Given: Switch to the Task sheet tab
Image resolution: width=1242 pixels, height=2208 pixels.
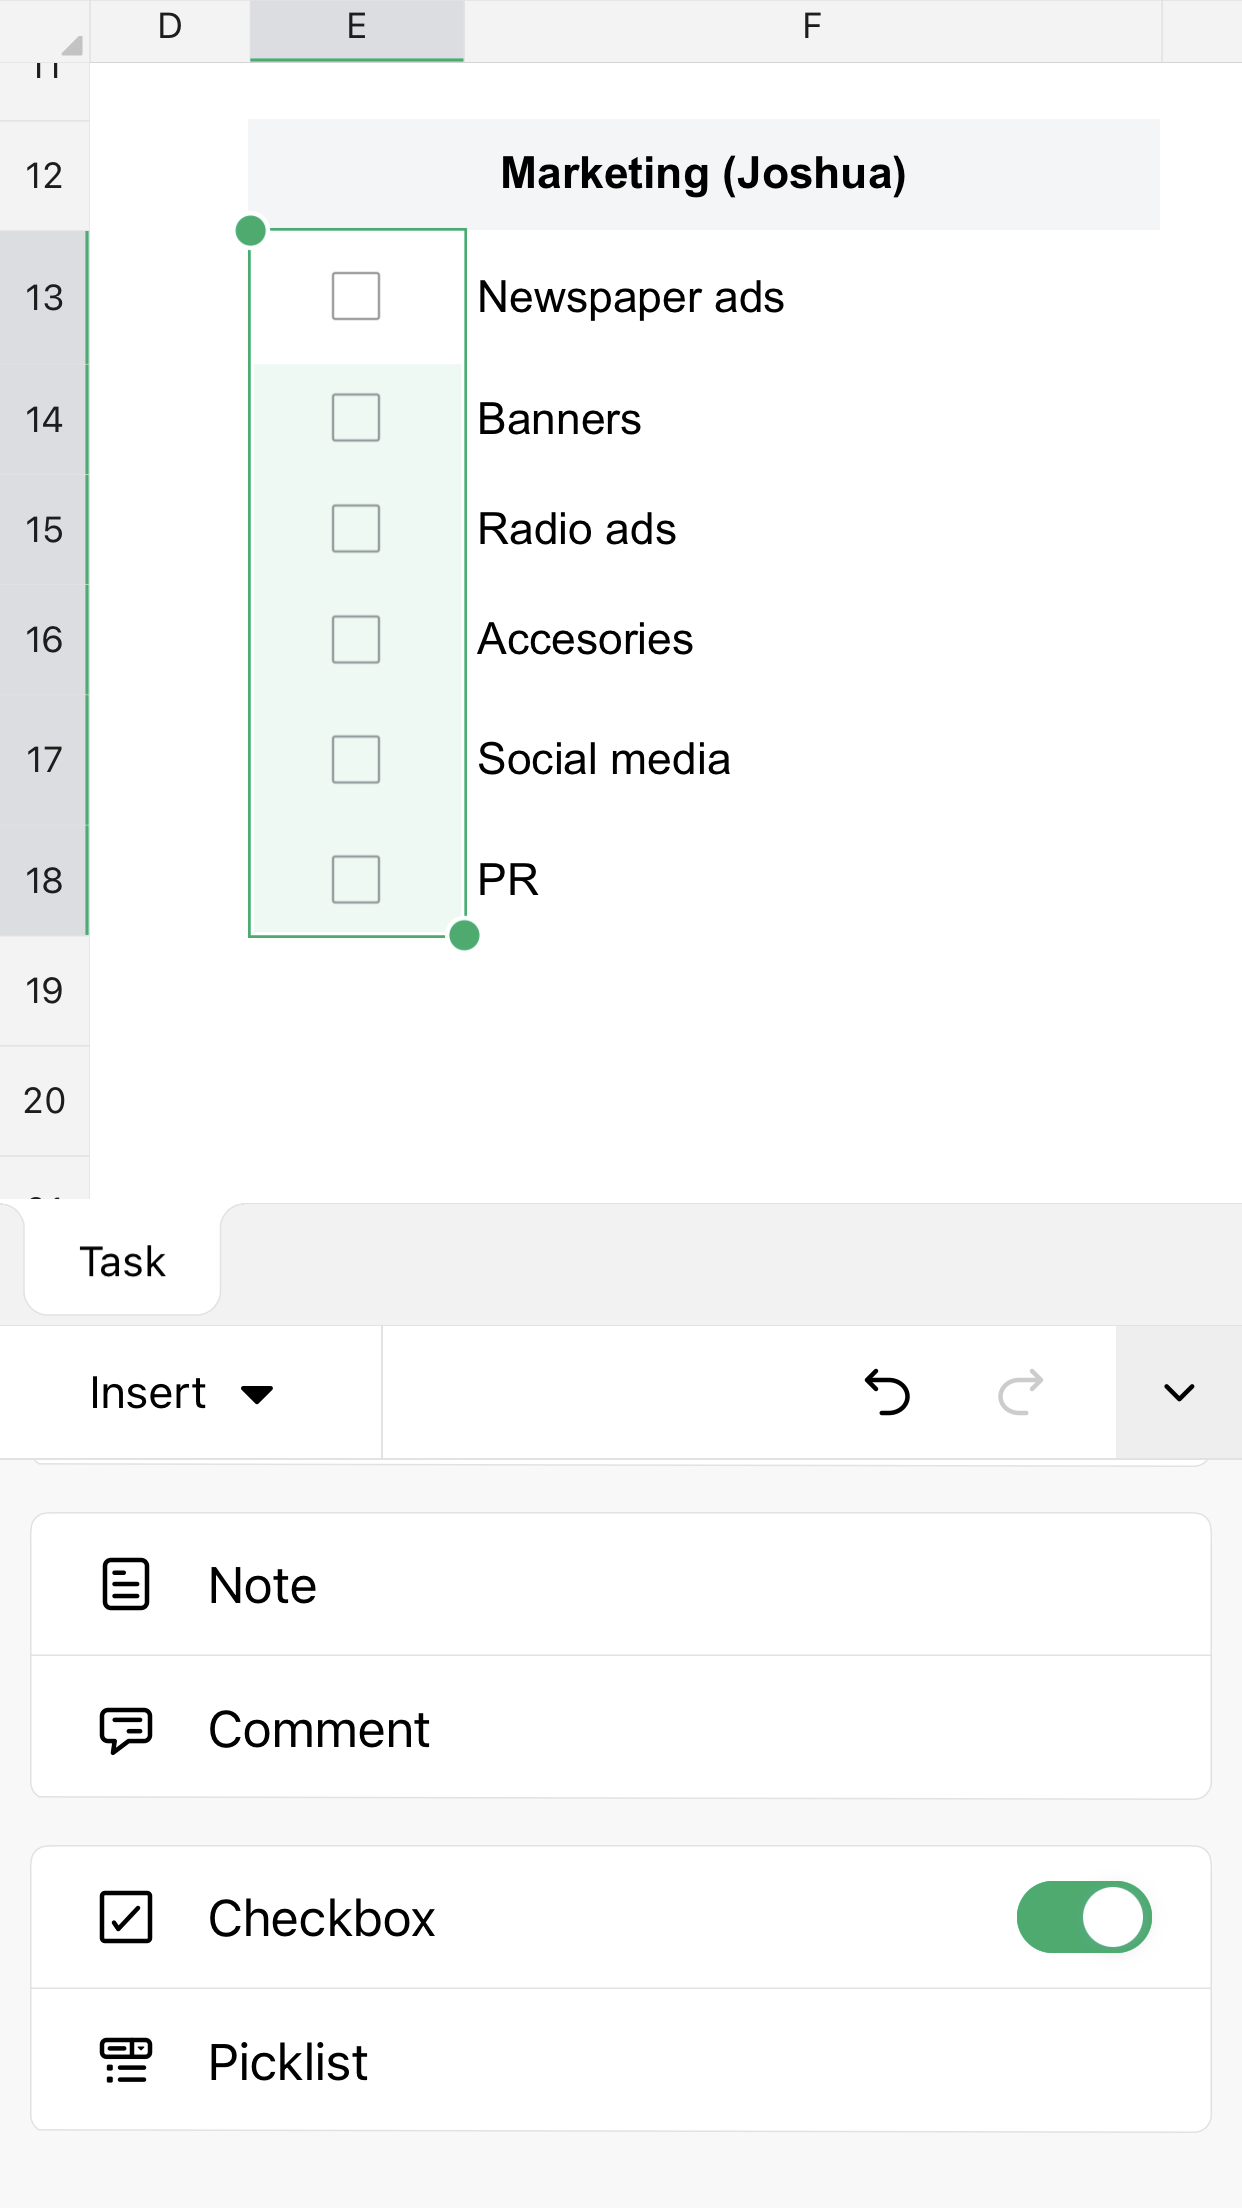Looking at the screenshot, I should tap(122, 1262).
